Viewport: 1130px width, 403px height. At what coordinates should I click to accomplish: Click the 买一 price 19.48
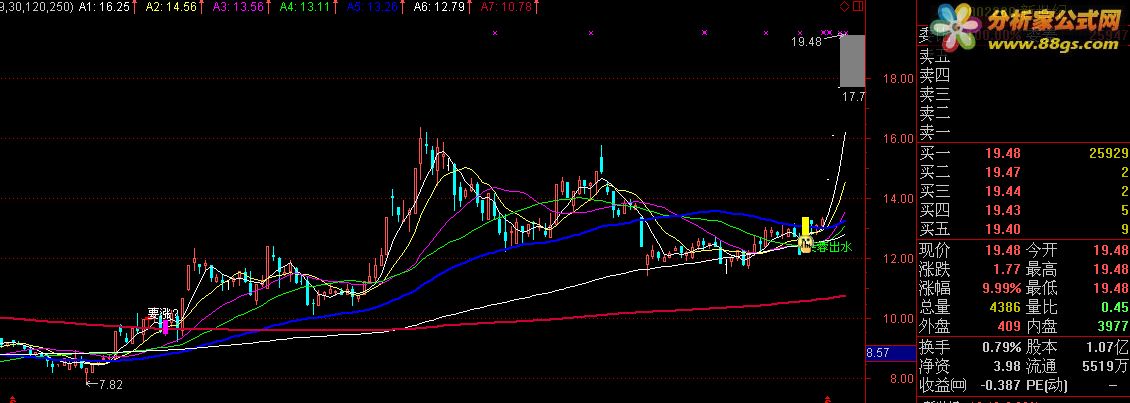pyautogui.click(x=1003, y=153)
